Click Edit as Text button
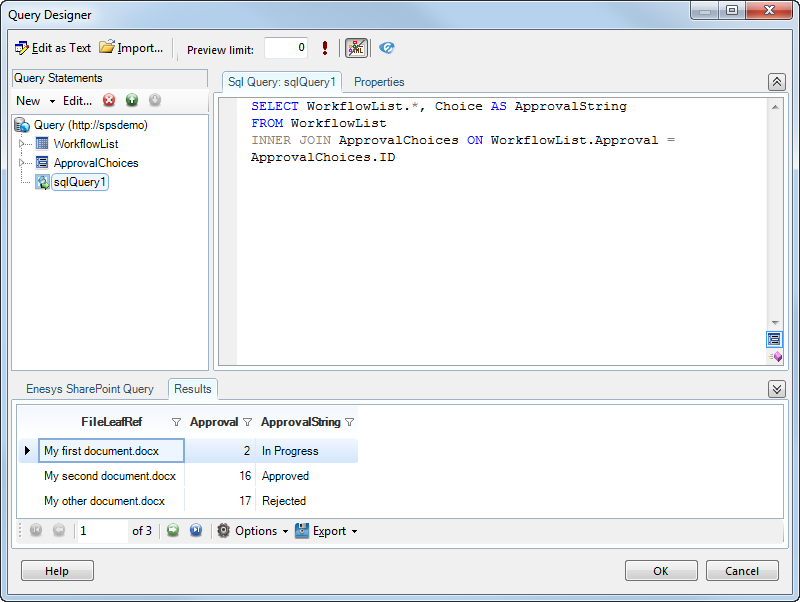Image resolution: width=800 pixels, height=602 pixels. 53,48
